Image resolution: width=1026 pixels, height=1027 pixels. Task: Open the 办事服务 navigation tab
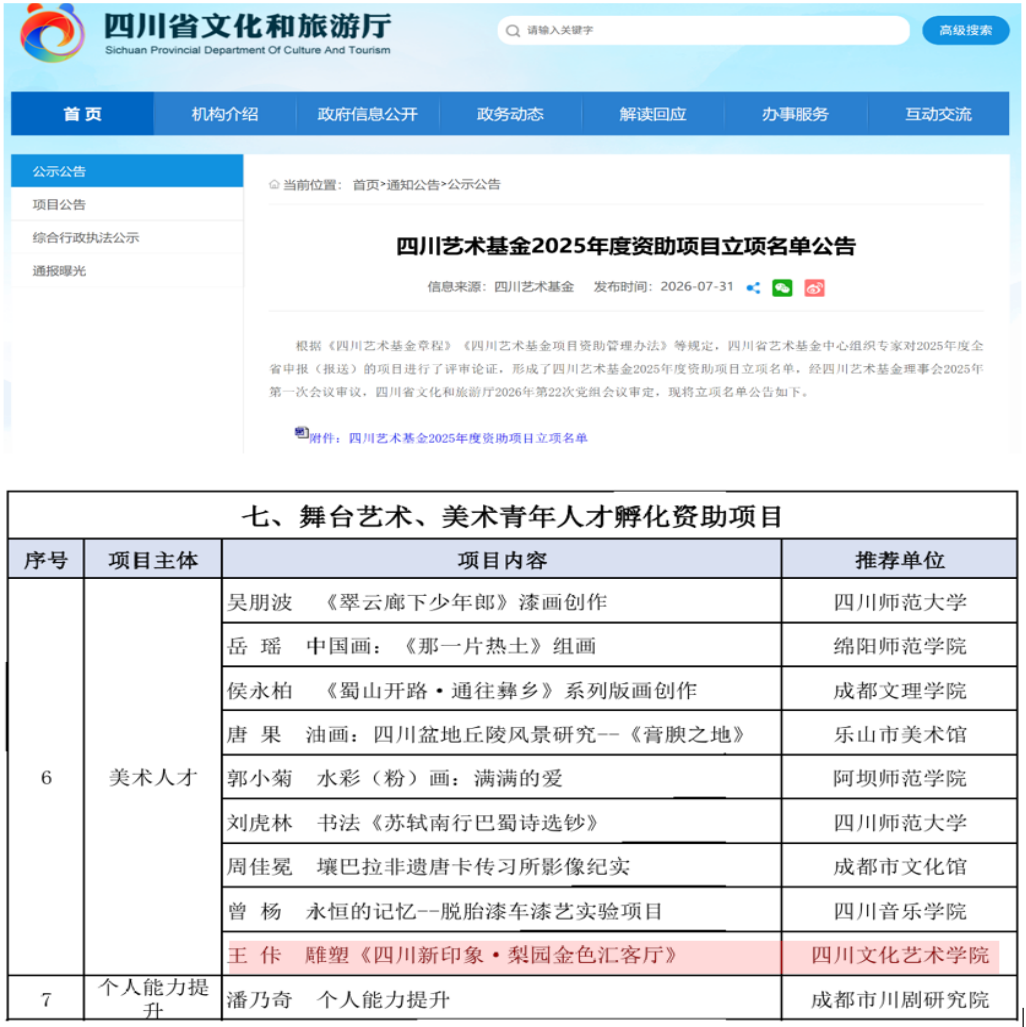pyautogui.click(x=795, y=114)
